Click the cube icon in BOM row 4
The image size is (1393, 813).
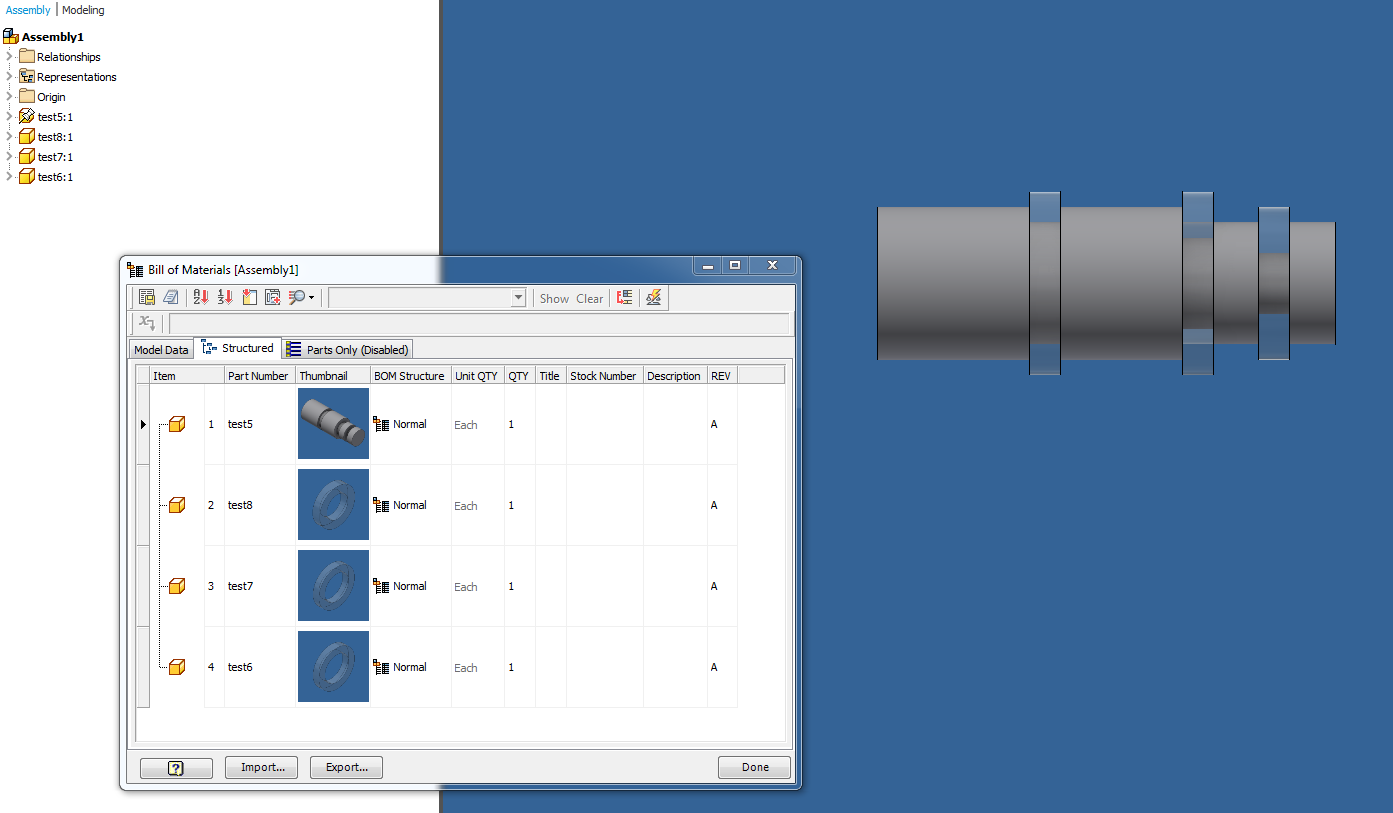point(176,667)
